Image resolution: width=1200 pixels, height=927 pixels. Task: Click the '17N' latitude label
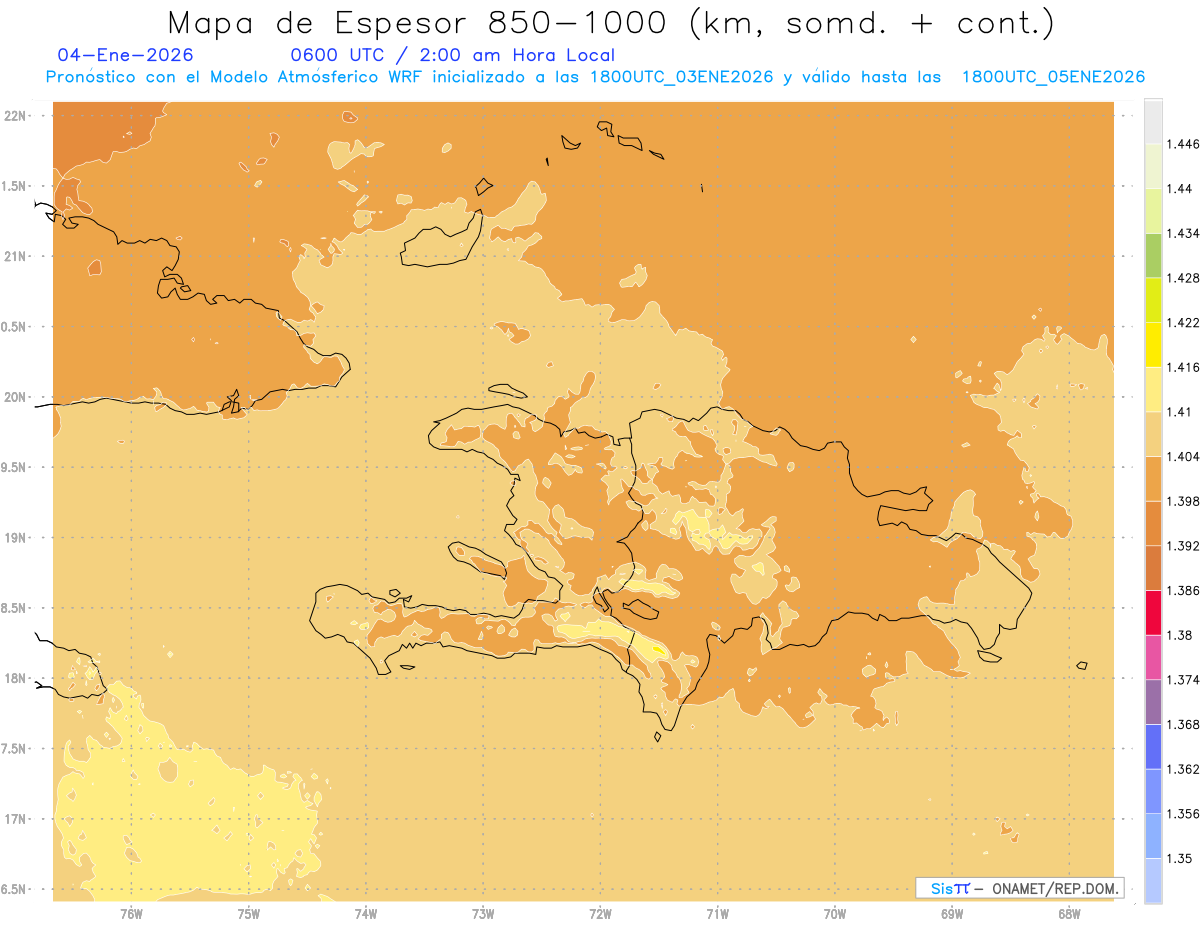click(x=16, y=820)
